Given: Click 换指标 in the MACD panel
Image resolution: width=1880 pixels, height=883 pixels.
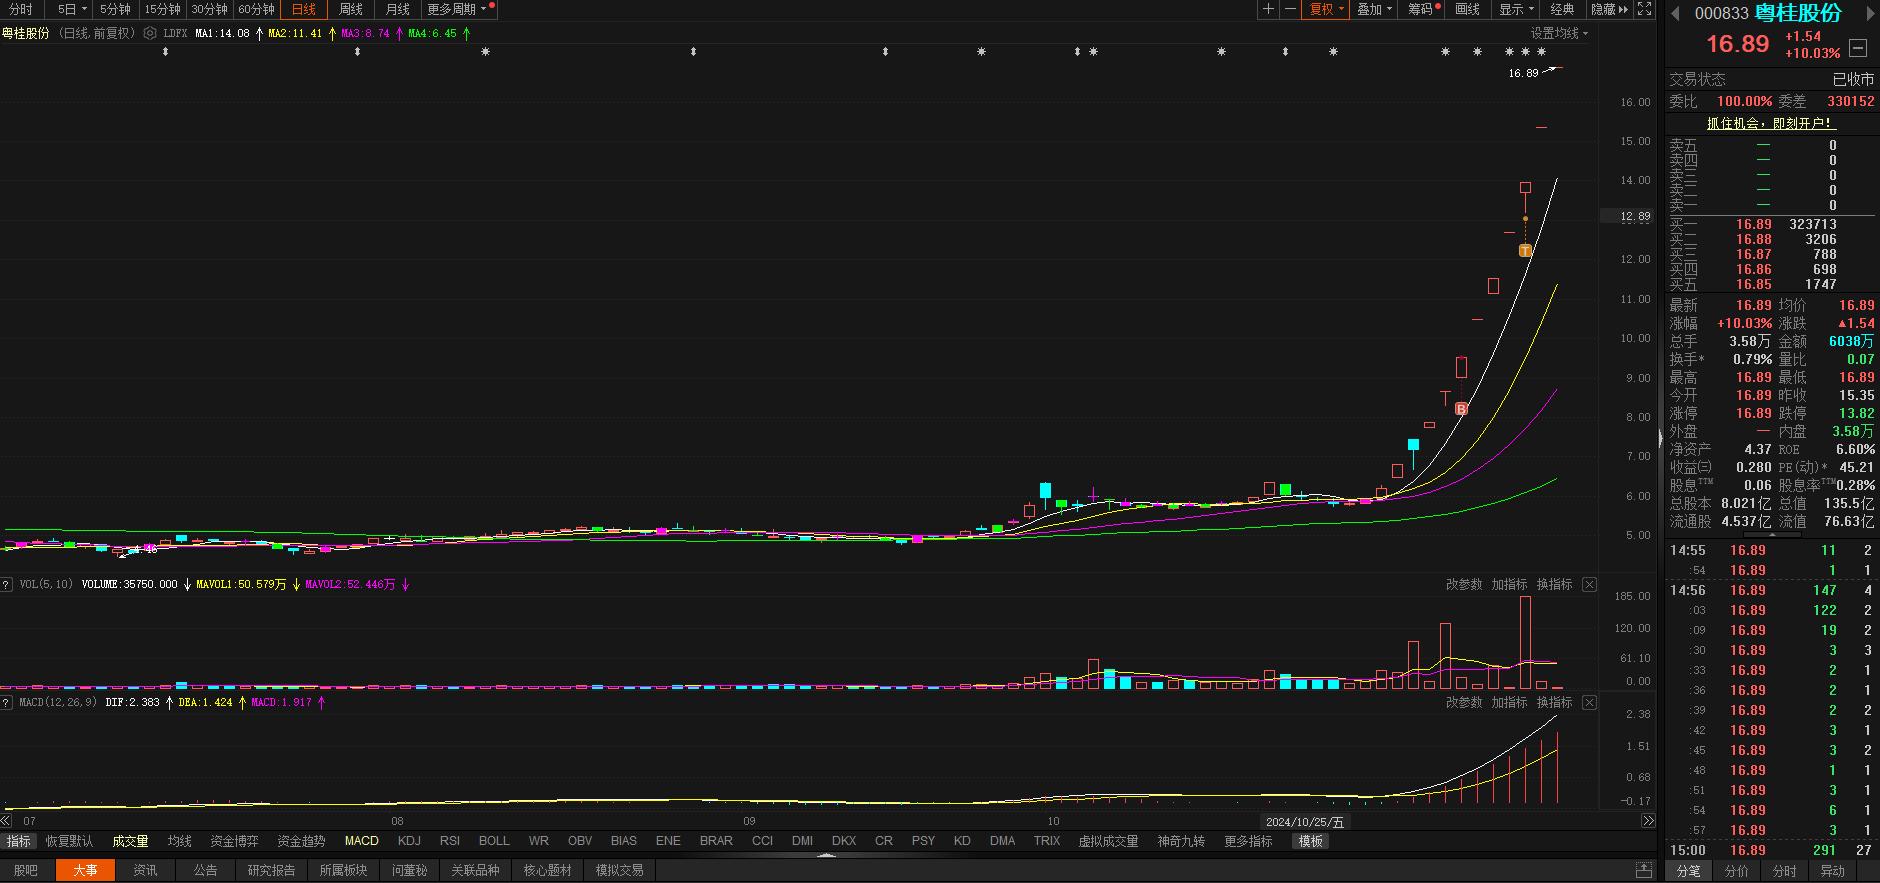Looking at the screenshot, I should click(x=1554, y=702).
